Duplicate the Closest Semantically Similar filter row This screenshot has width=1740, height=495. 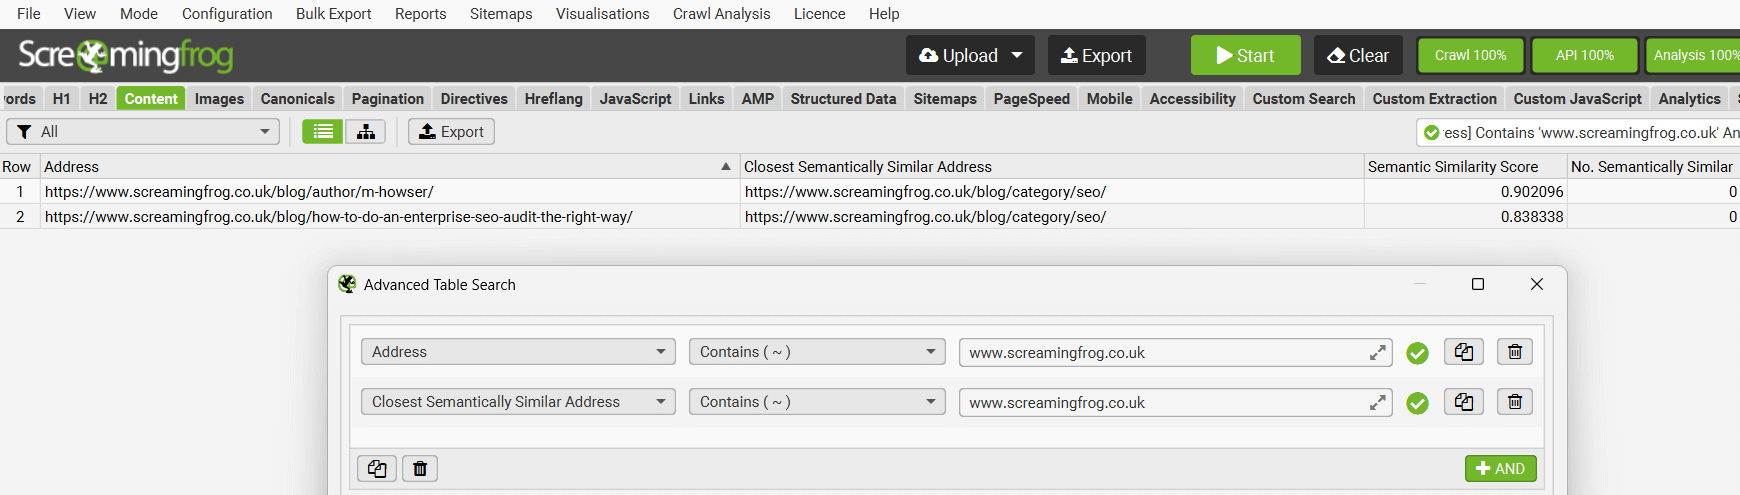click(x=1464, y=402)
